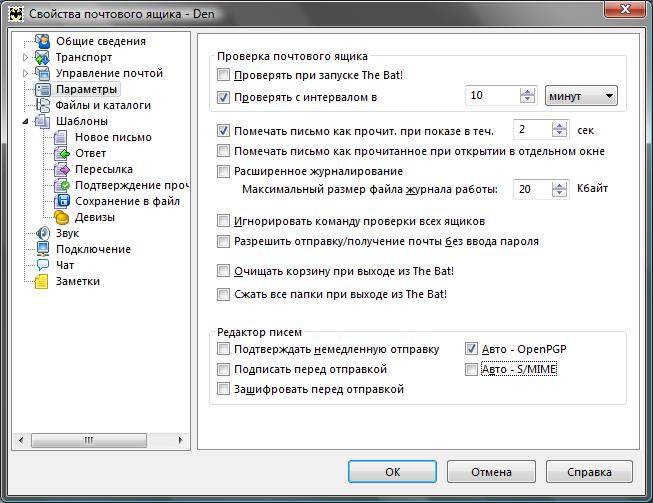Enable Расширенное журналирование checkbox
Screen dimensions: 653x503
coord(223,171)
